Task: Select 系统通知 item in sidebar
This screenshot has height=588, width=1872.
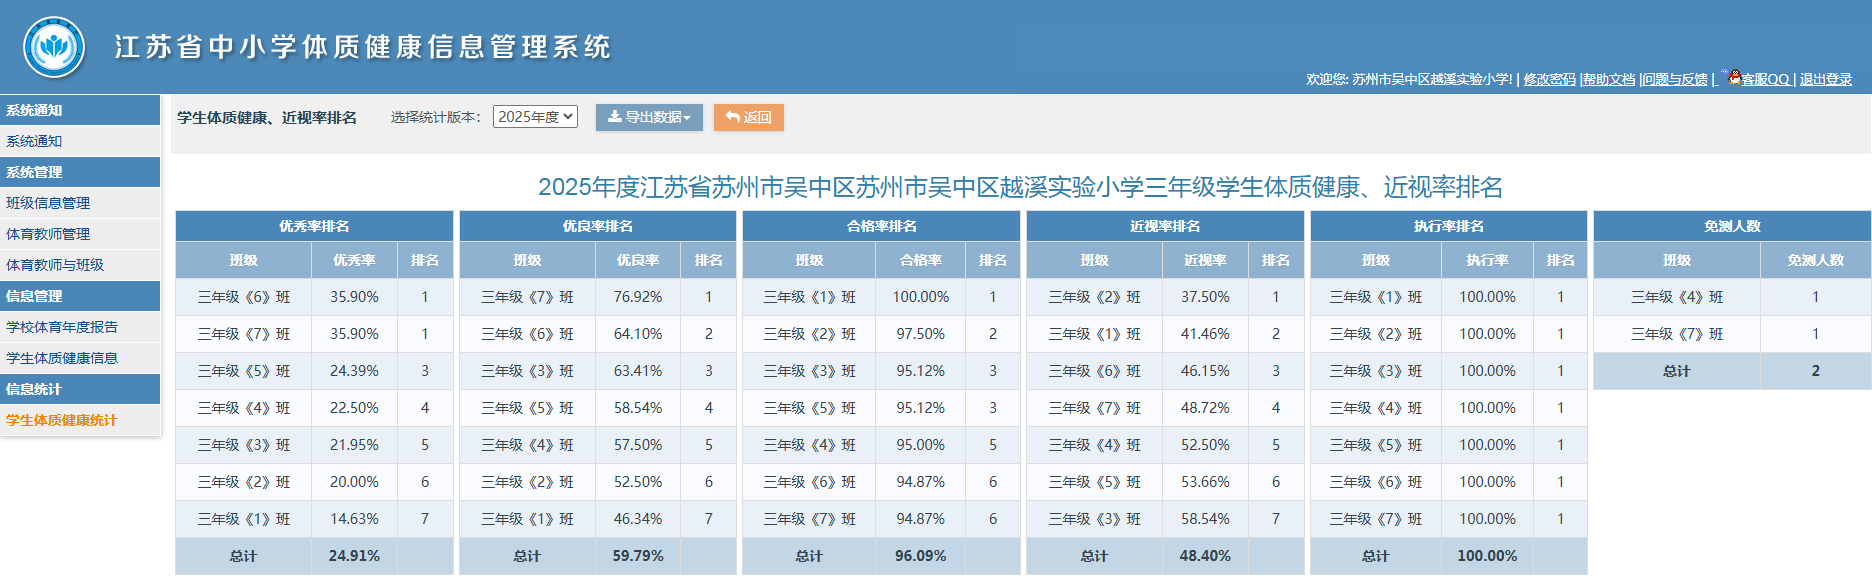Action: 34,141
